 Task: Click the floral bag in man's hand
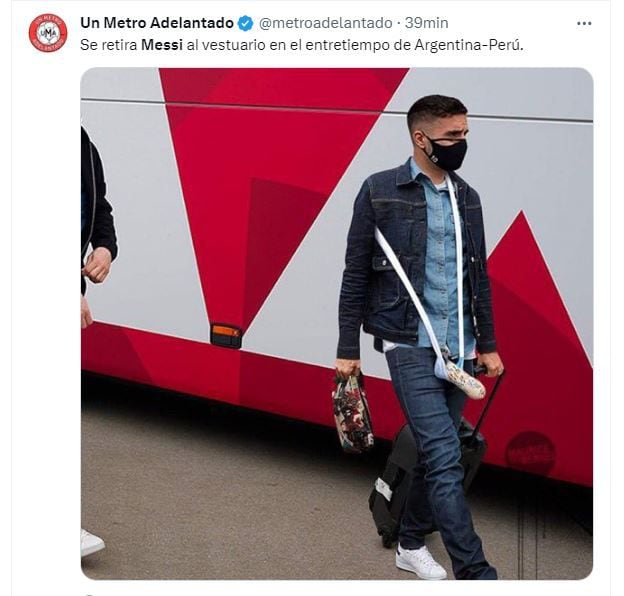pyautogui.click(x=352, y=414)
